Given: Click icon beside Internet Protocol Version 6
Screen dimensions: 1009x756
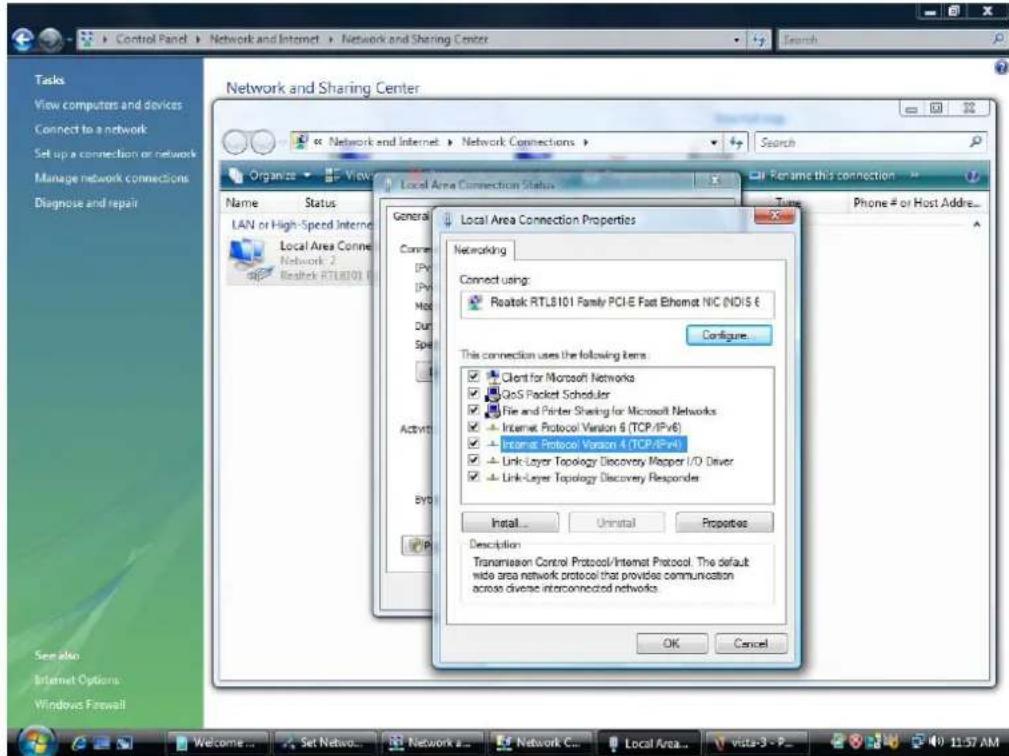Looking at the screenshot, I should [x=493, y=427].
